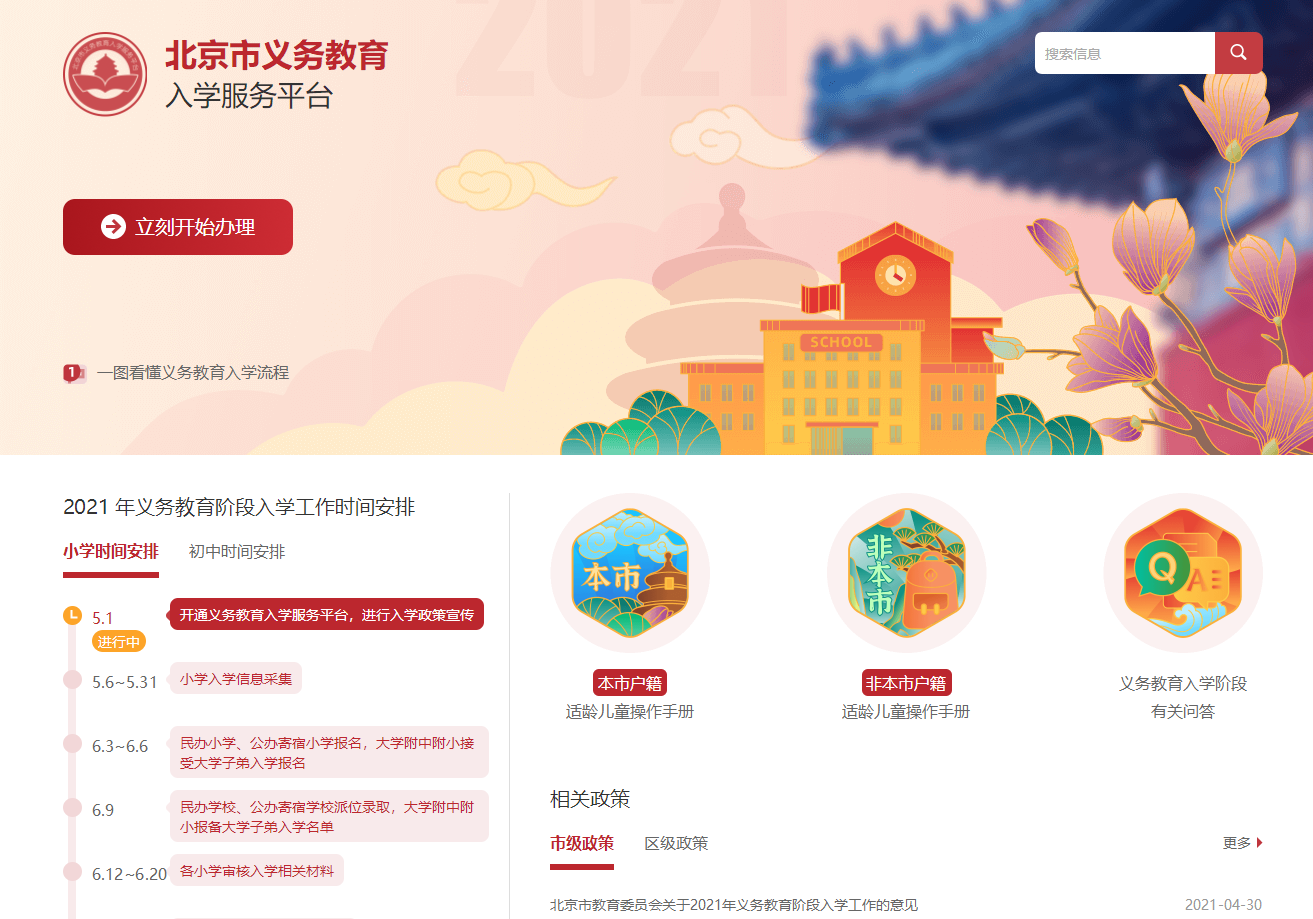Click 小学入学信息采集 timeline entry
This screenshot has height=919, width=1313.
click(236, 678)
